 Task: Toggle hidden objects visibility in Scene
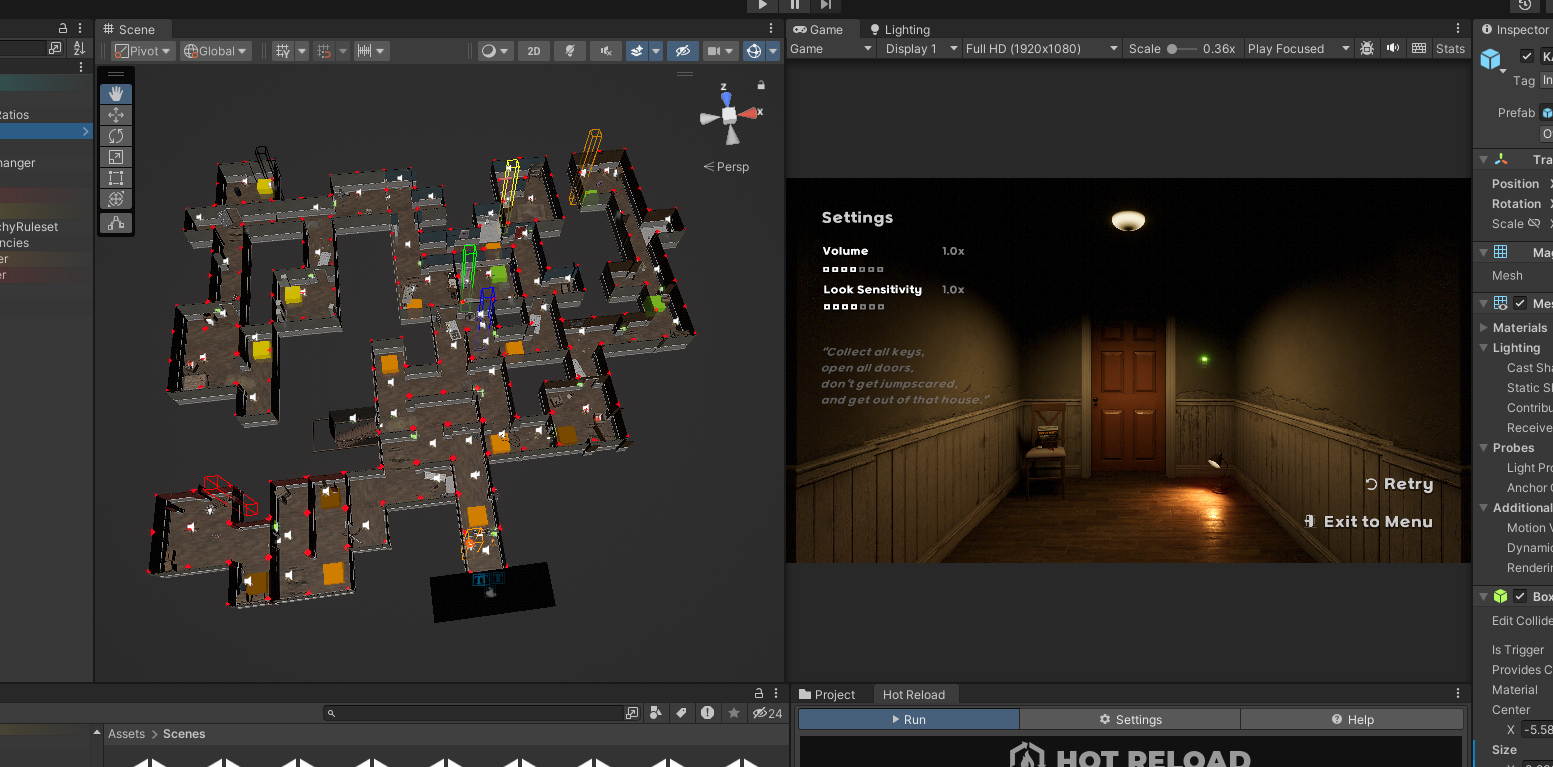682,51
